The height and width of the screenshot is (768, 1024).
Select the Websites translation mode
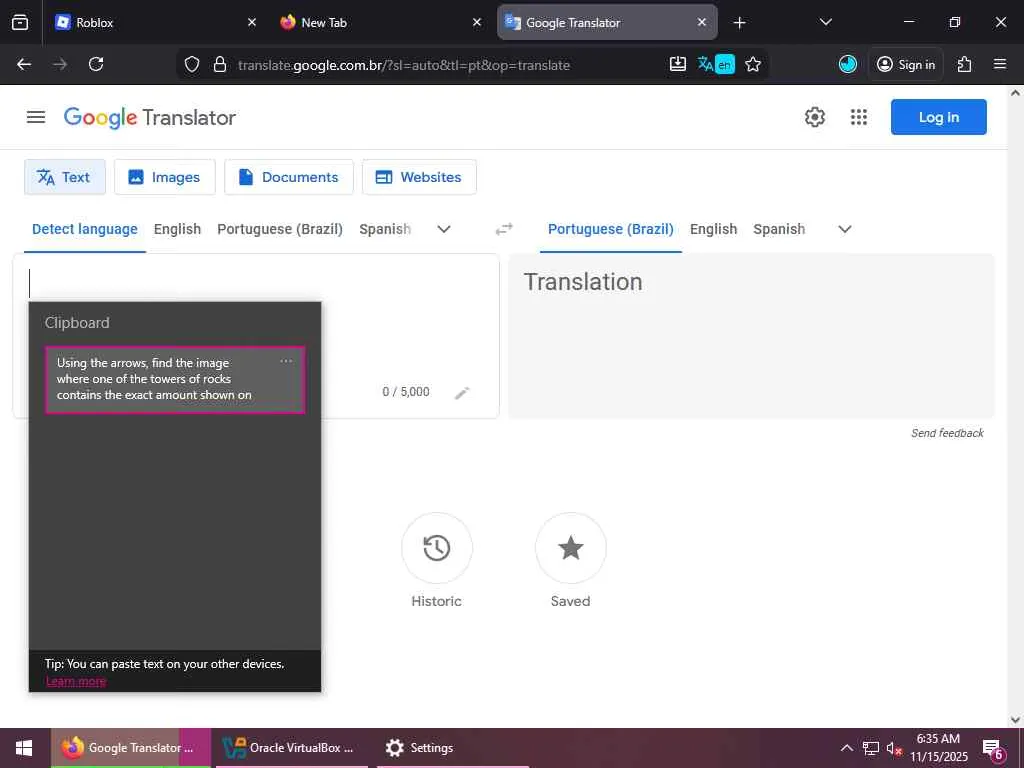419,177
